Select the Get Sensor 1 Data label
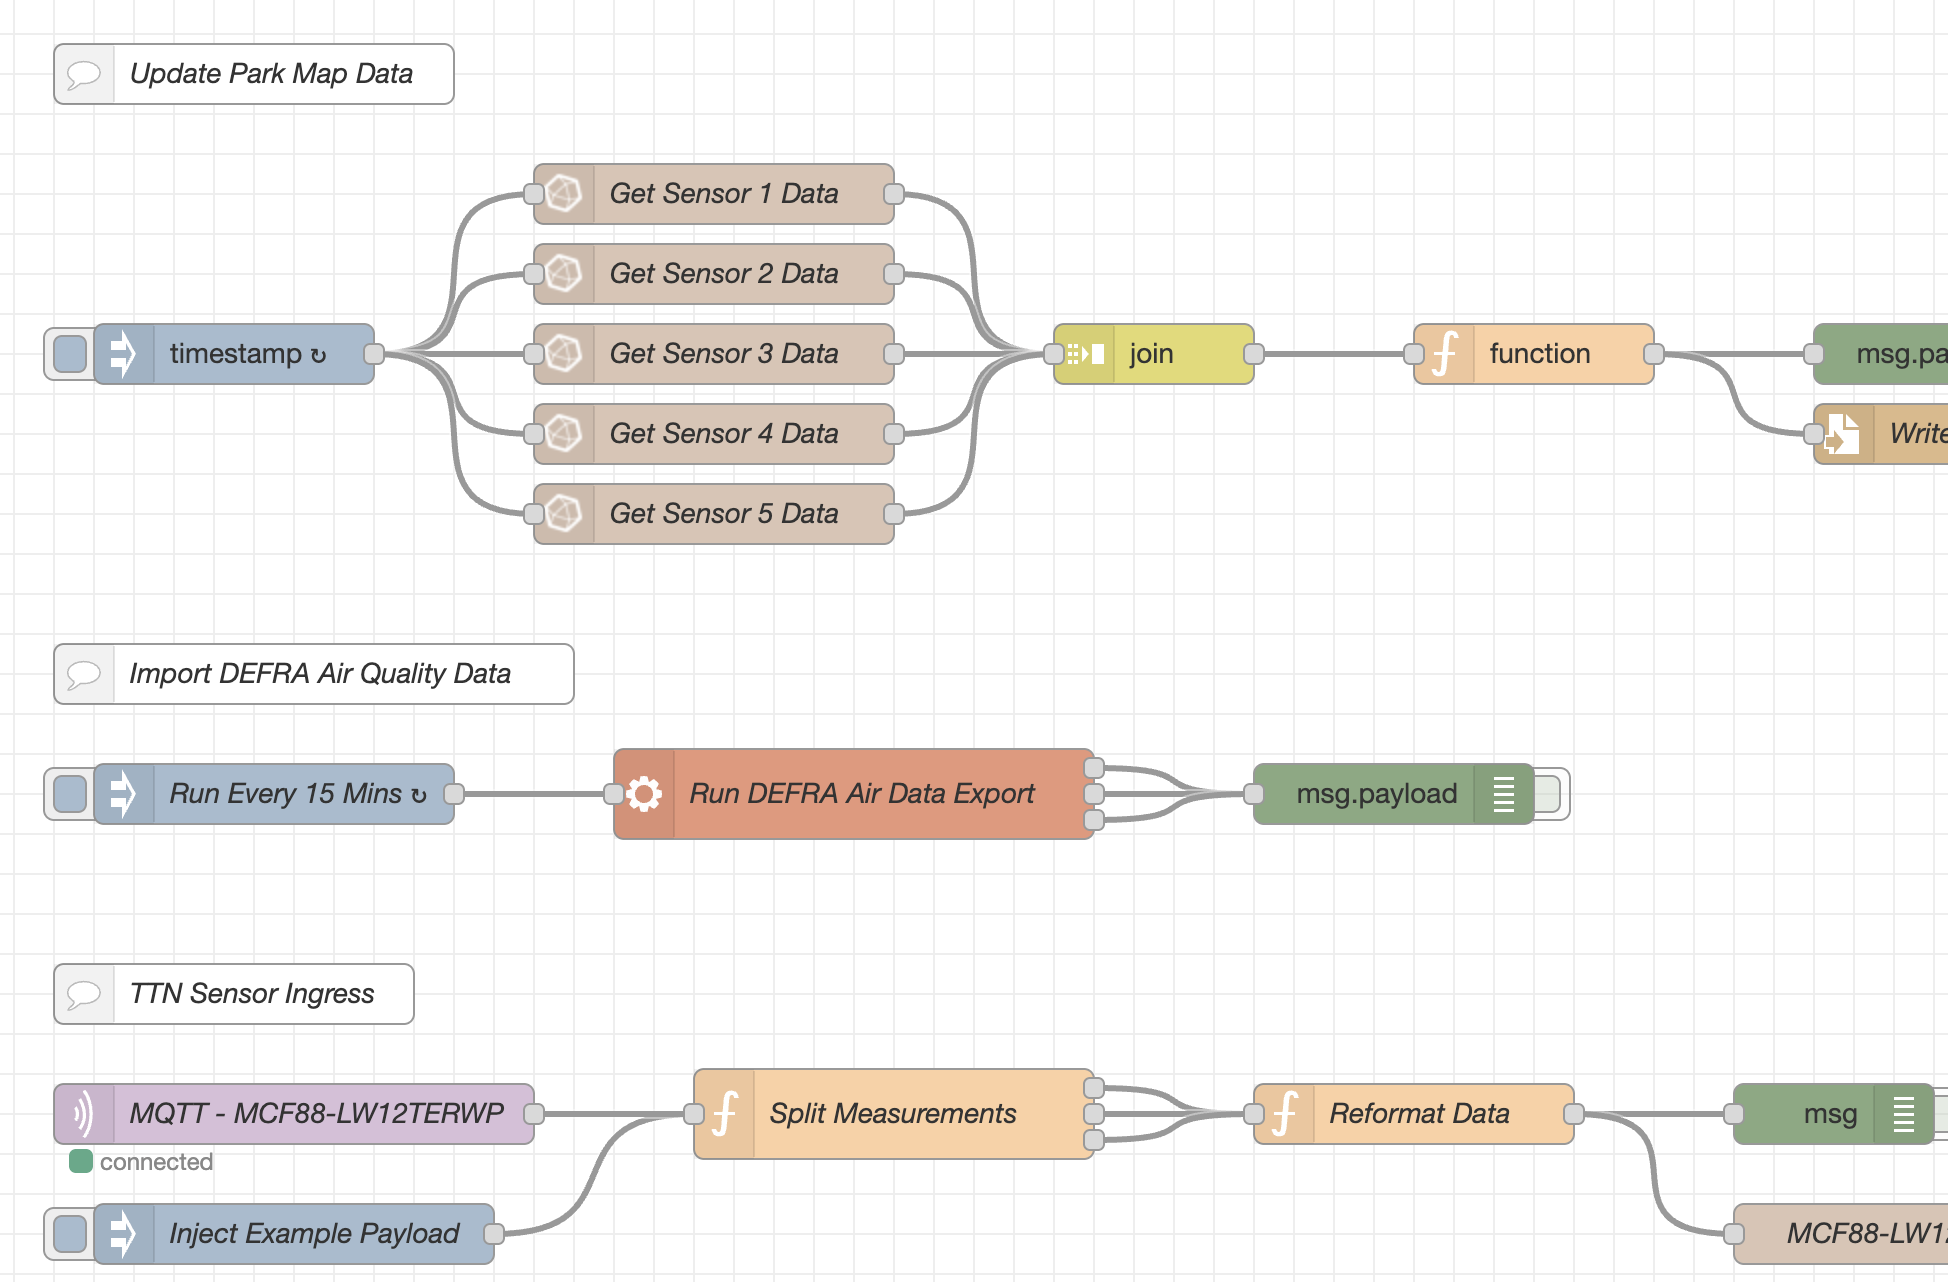Screen dimensions: 1948x1282 (x=724, y=194)
